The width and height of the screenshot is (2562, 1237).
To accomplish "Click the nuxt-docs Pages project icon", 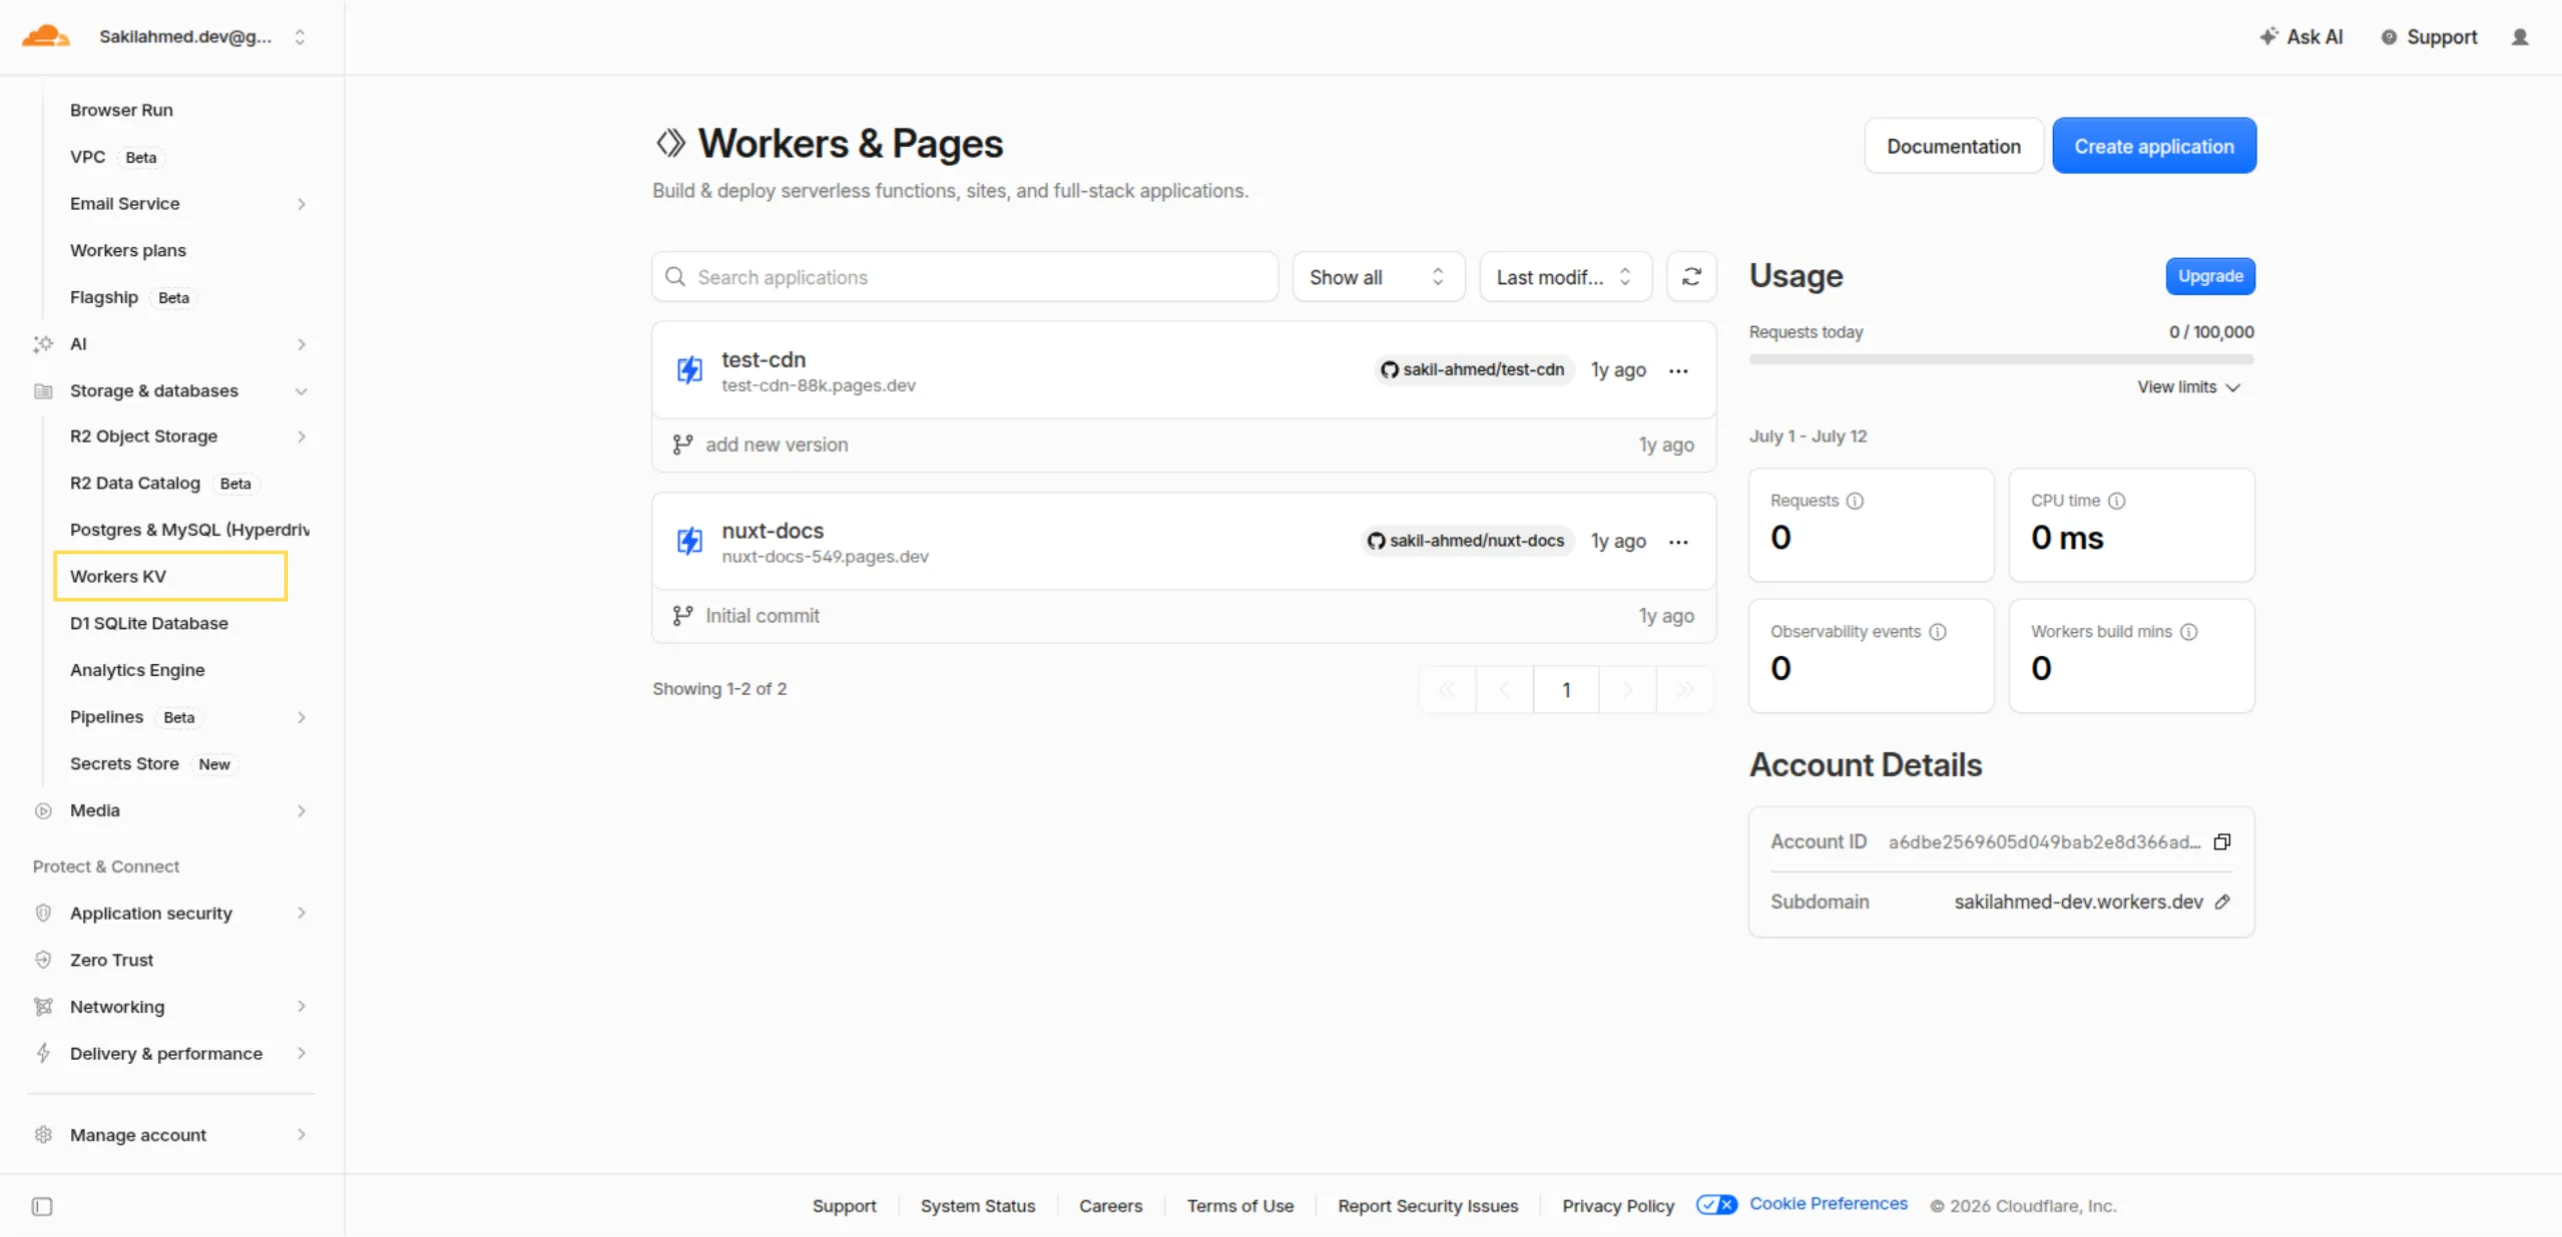I will pos(689,541).
